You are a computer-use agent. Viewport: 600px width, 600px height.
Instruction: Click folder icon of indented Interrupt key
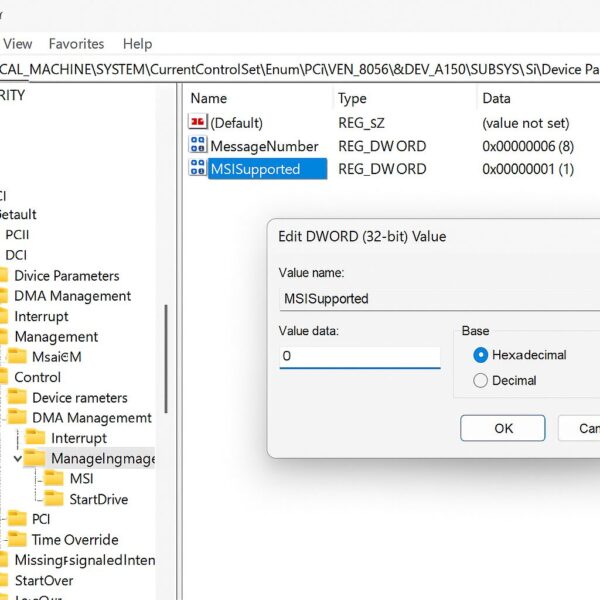click(x=35, y=437)
